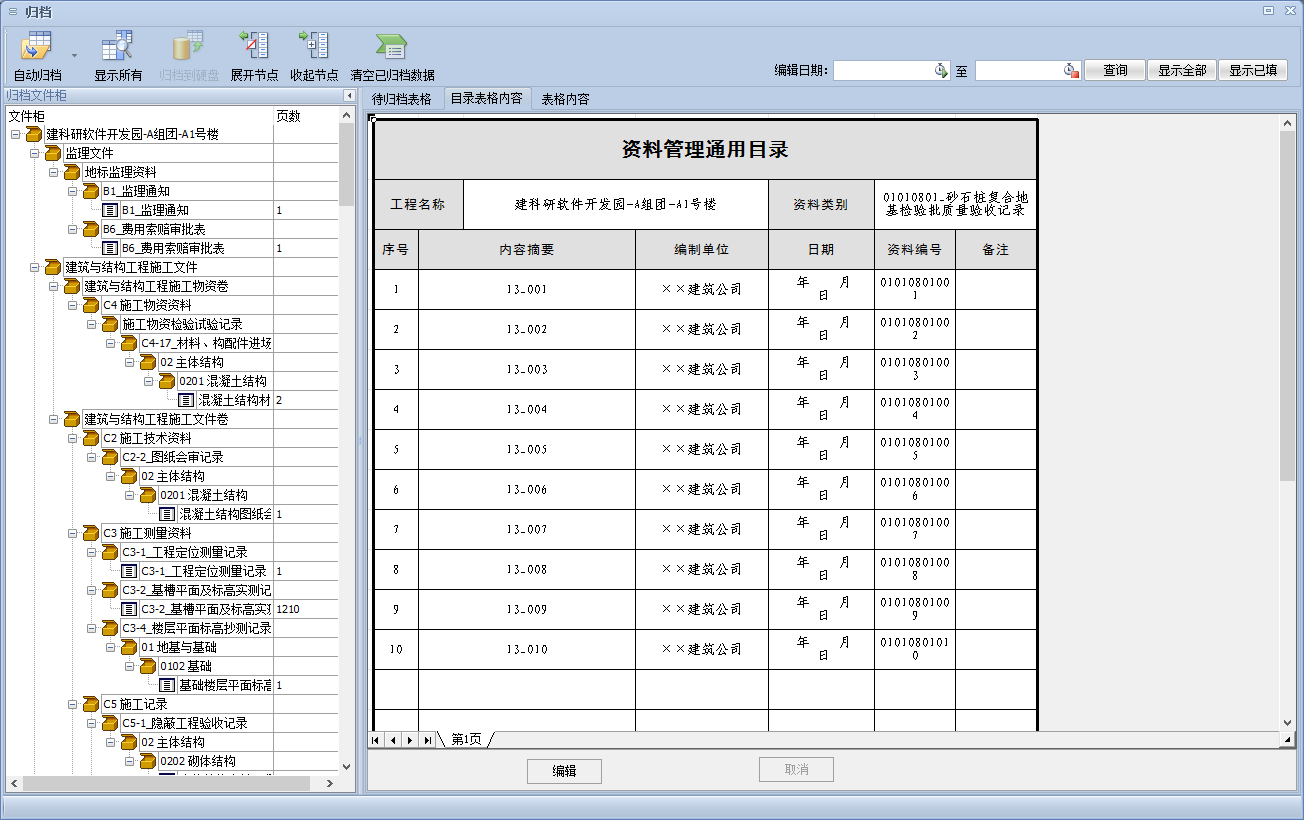Select the 施工物资检验试验记录 tree item
This screenshot has height=820, width=1304.
pyautogui.click(x=182, y=324)
